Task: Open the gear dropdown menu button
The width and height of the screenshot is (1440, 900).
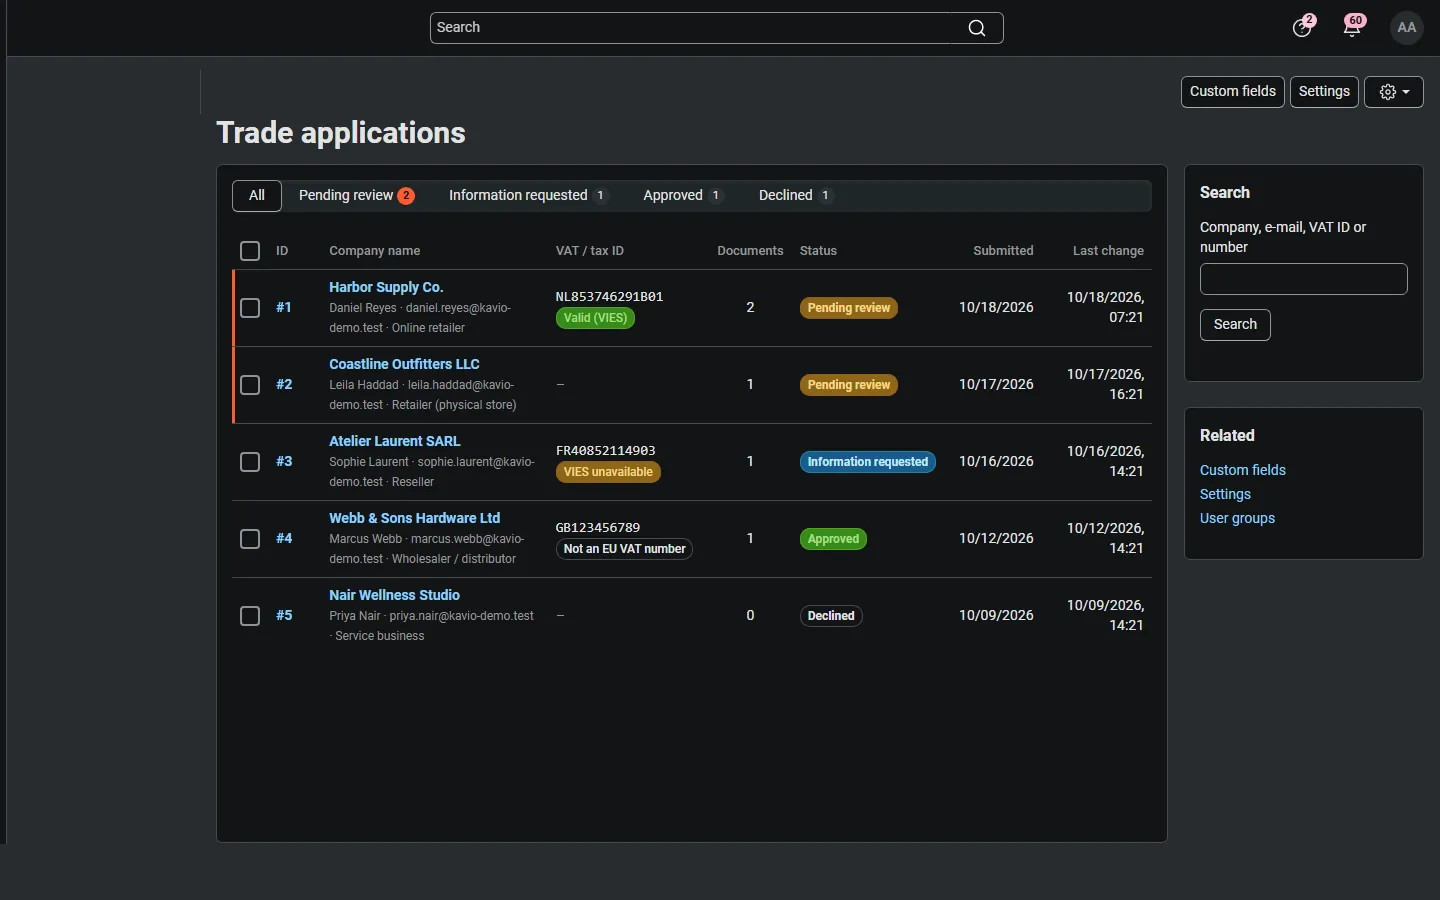Action: coord(1394,92)
